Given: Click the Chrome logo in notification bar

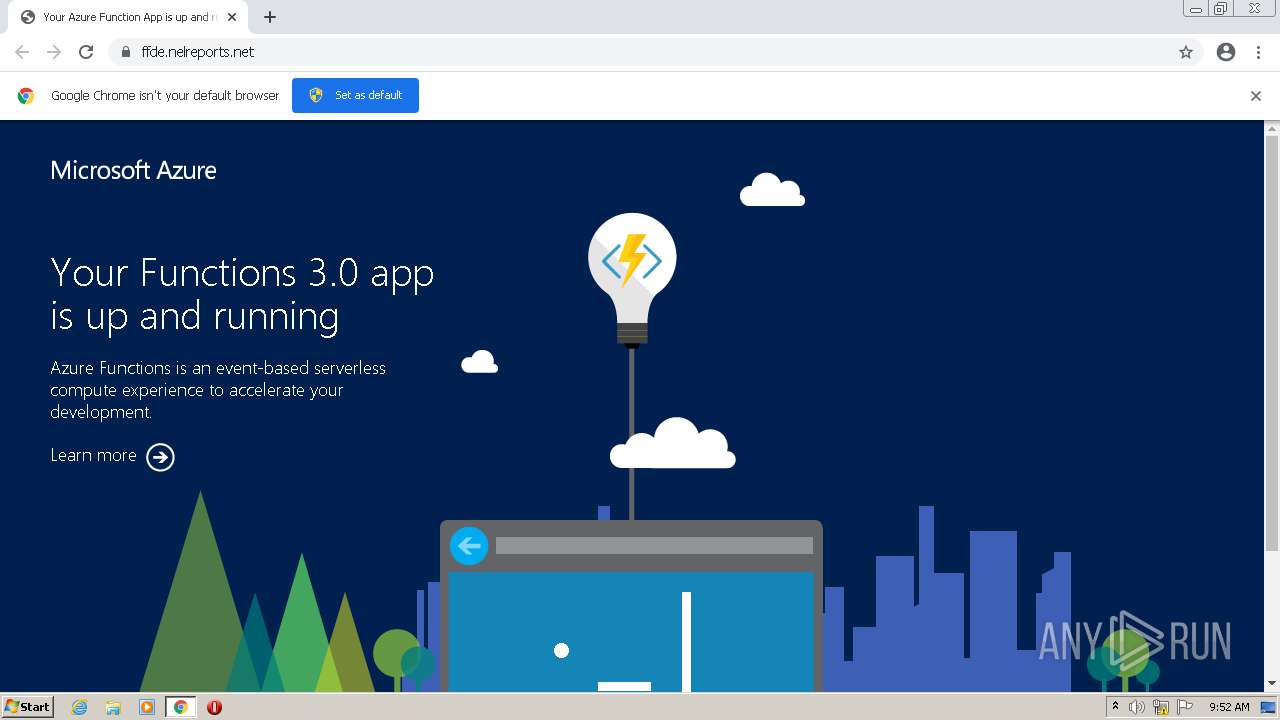Looking at the screenshot, I should (26, 96).
